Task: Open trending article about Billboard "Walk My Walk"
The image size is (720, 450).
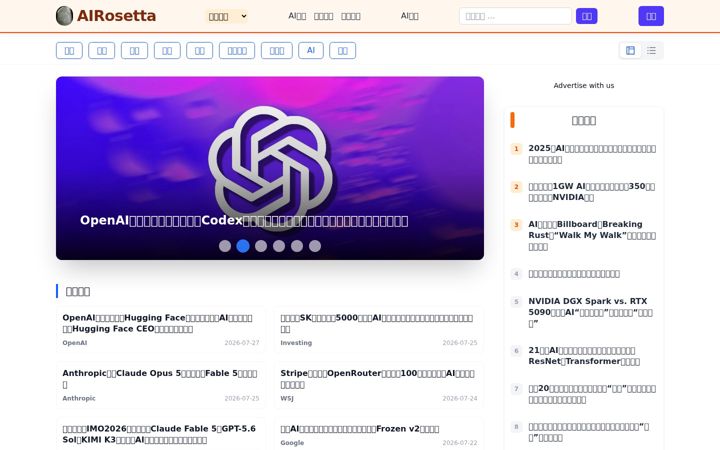Action: point(592,235)
